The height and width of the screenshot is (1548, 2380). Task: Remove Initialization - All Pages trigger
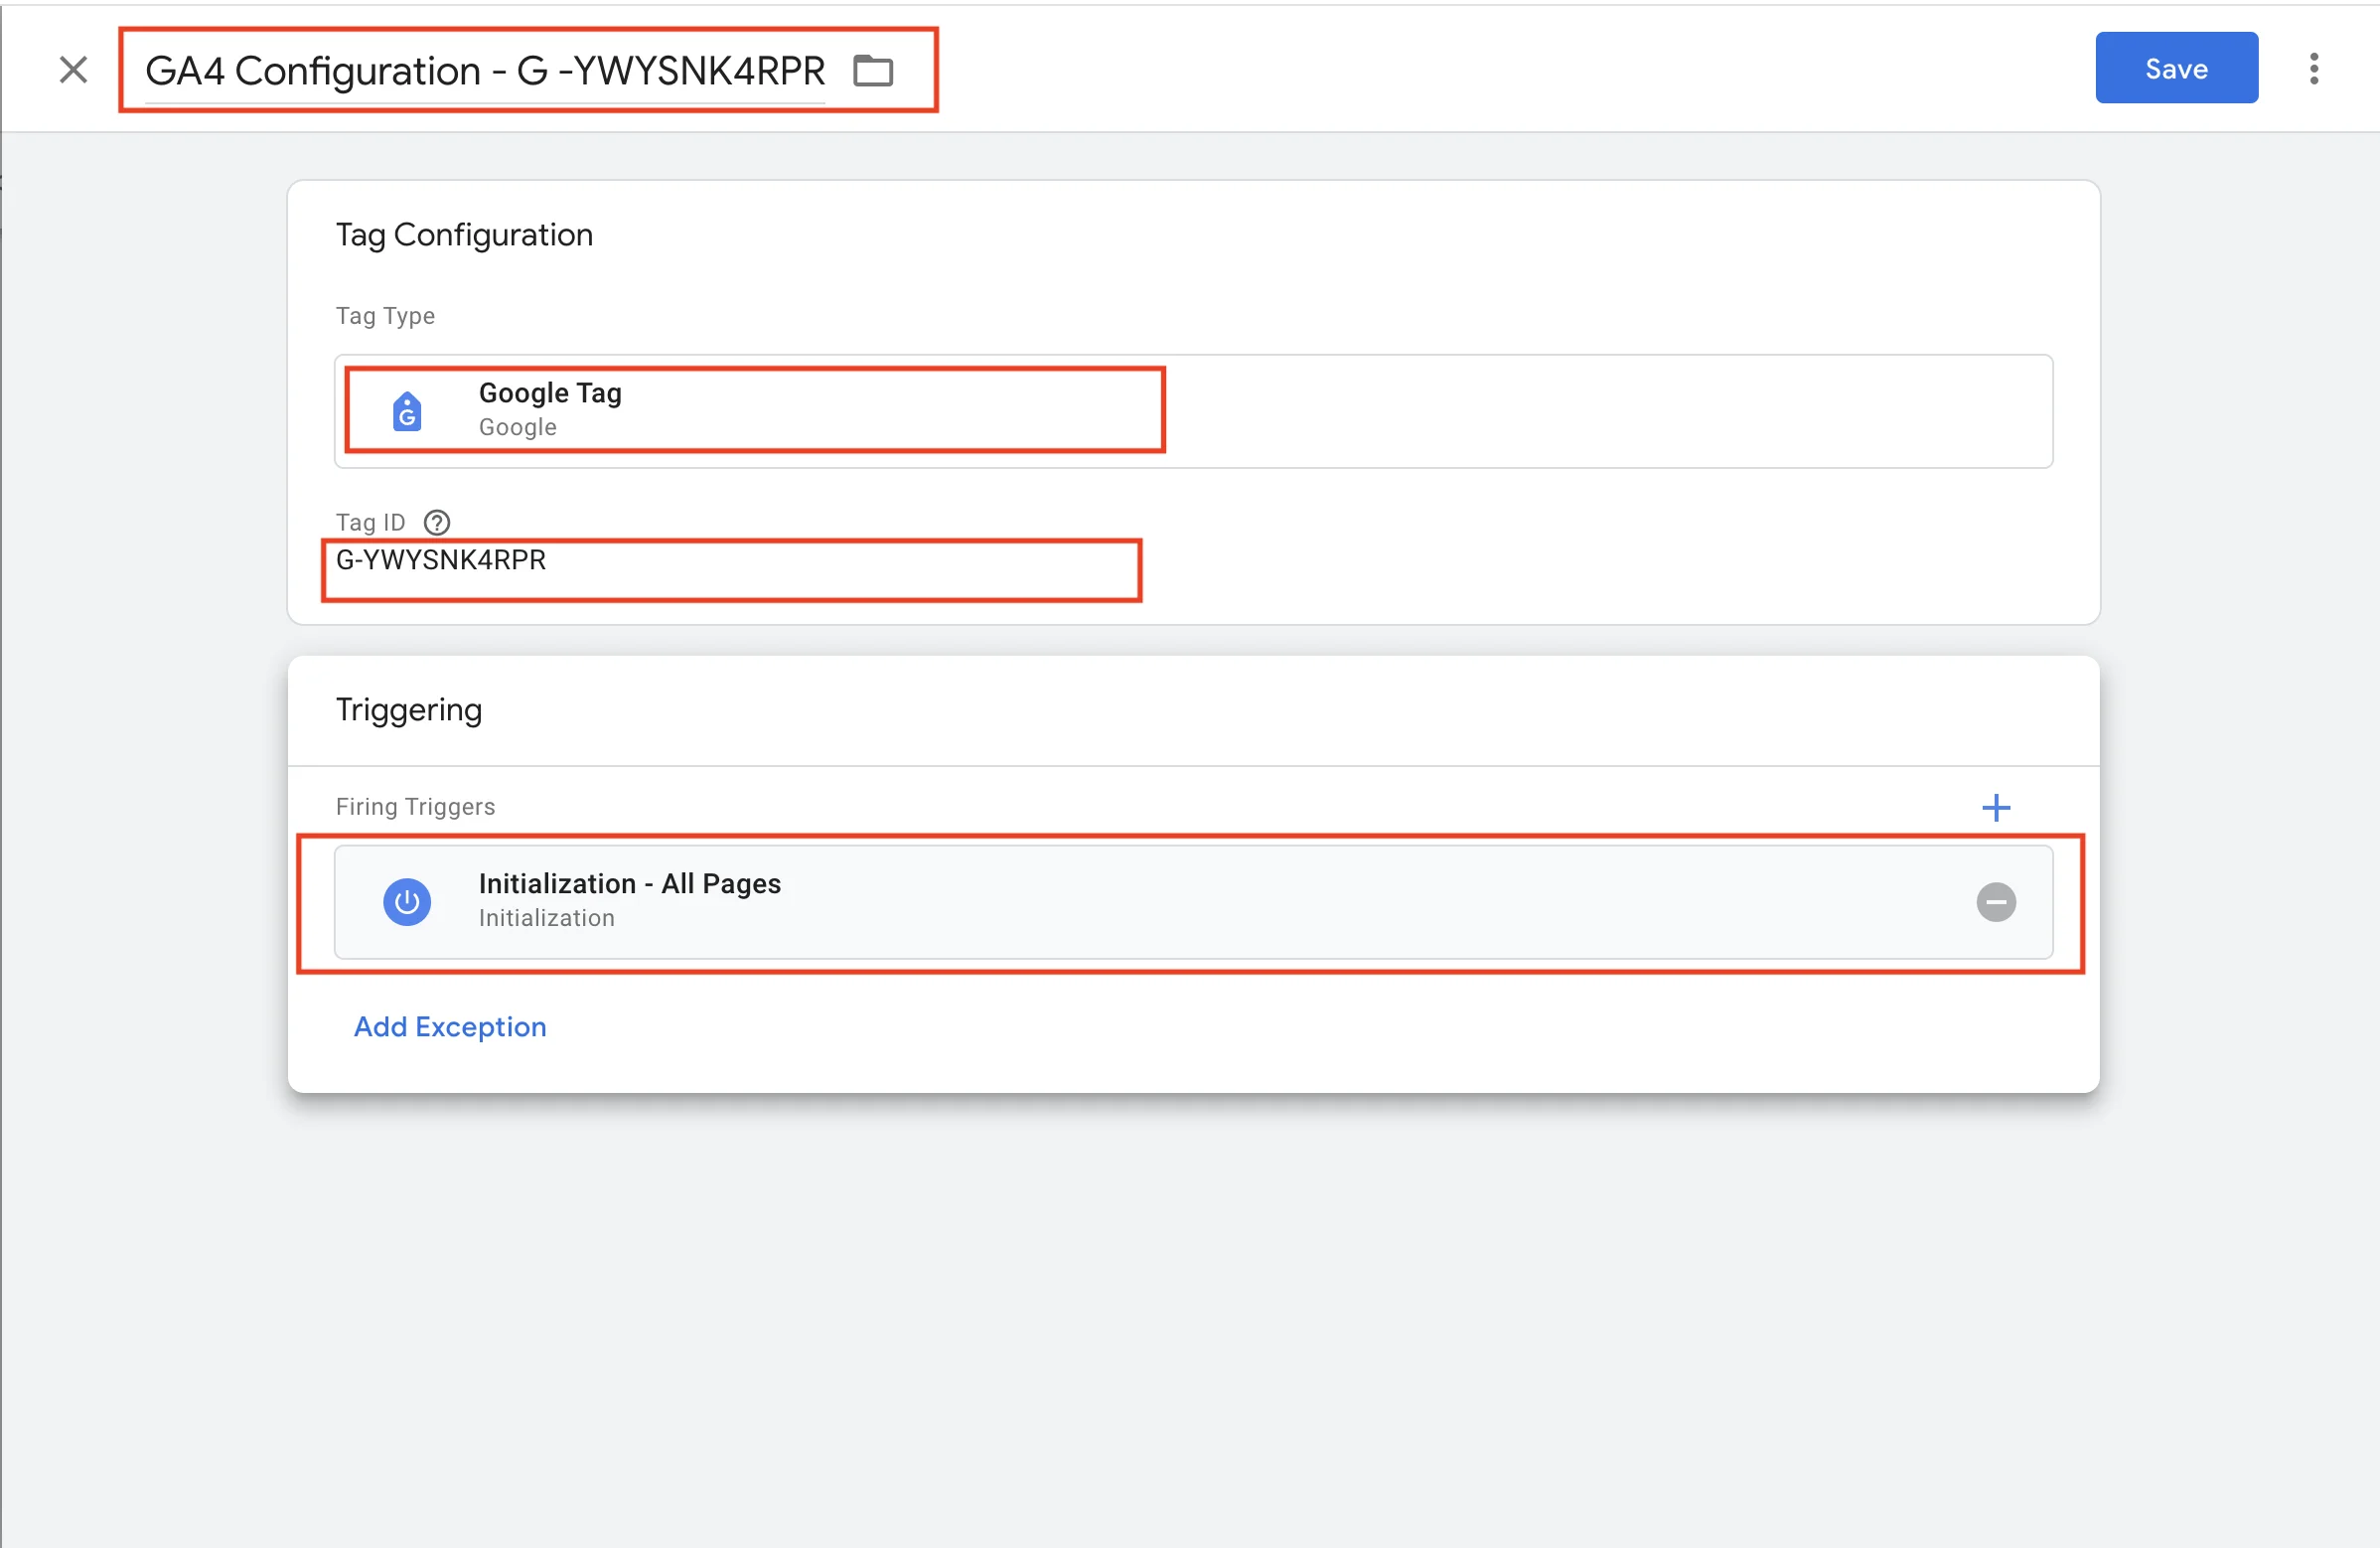1996,902
